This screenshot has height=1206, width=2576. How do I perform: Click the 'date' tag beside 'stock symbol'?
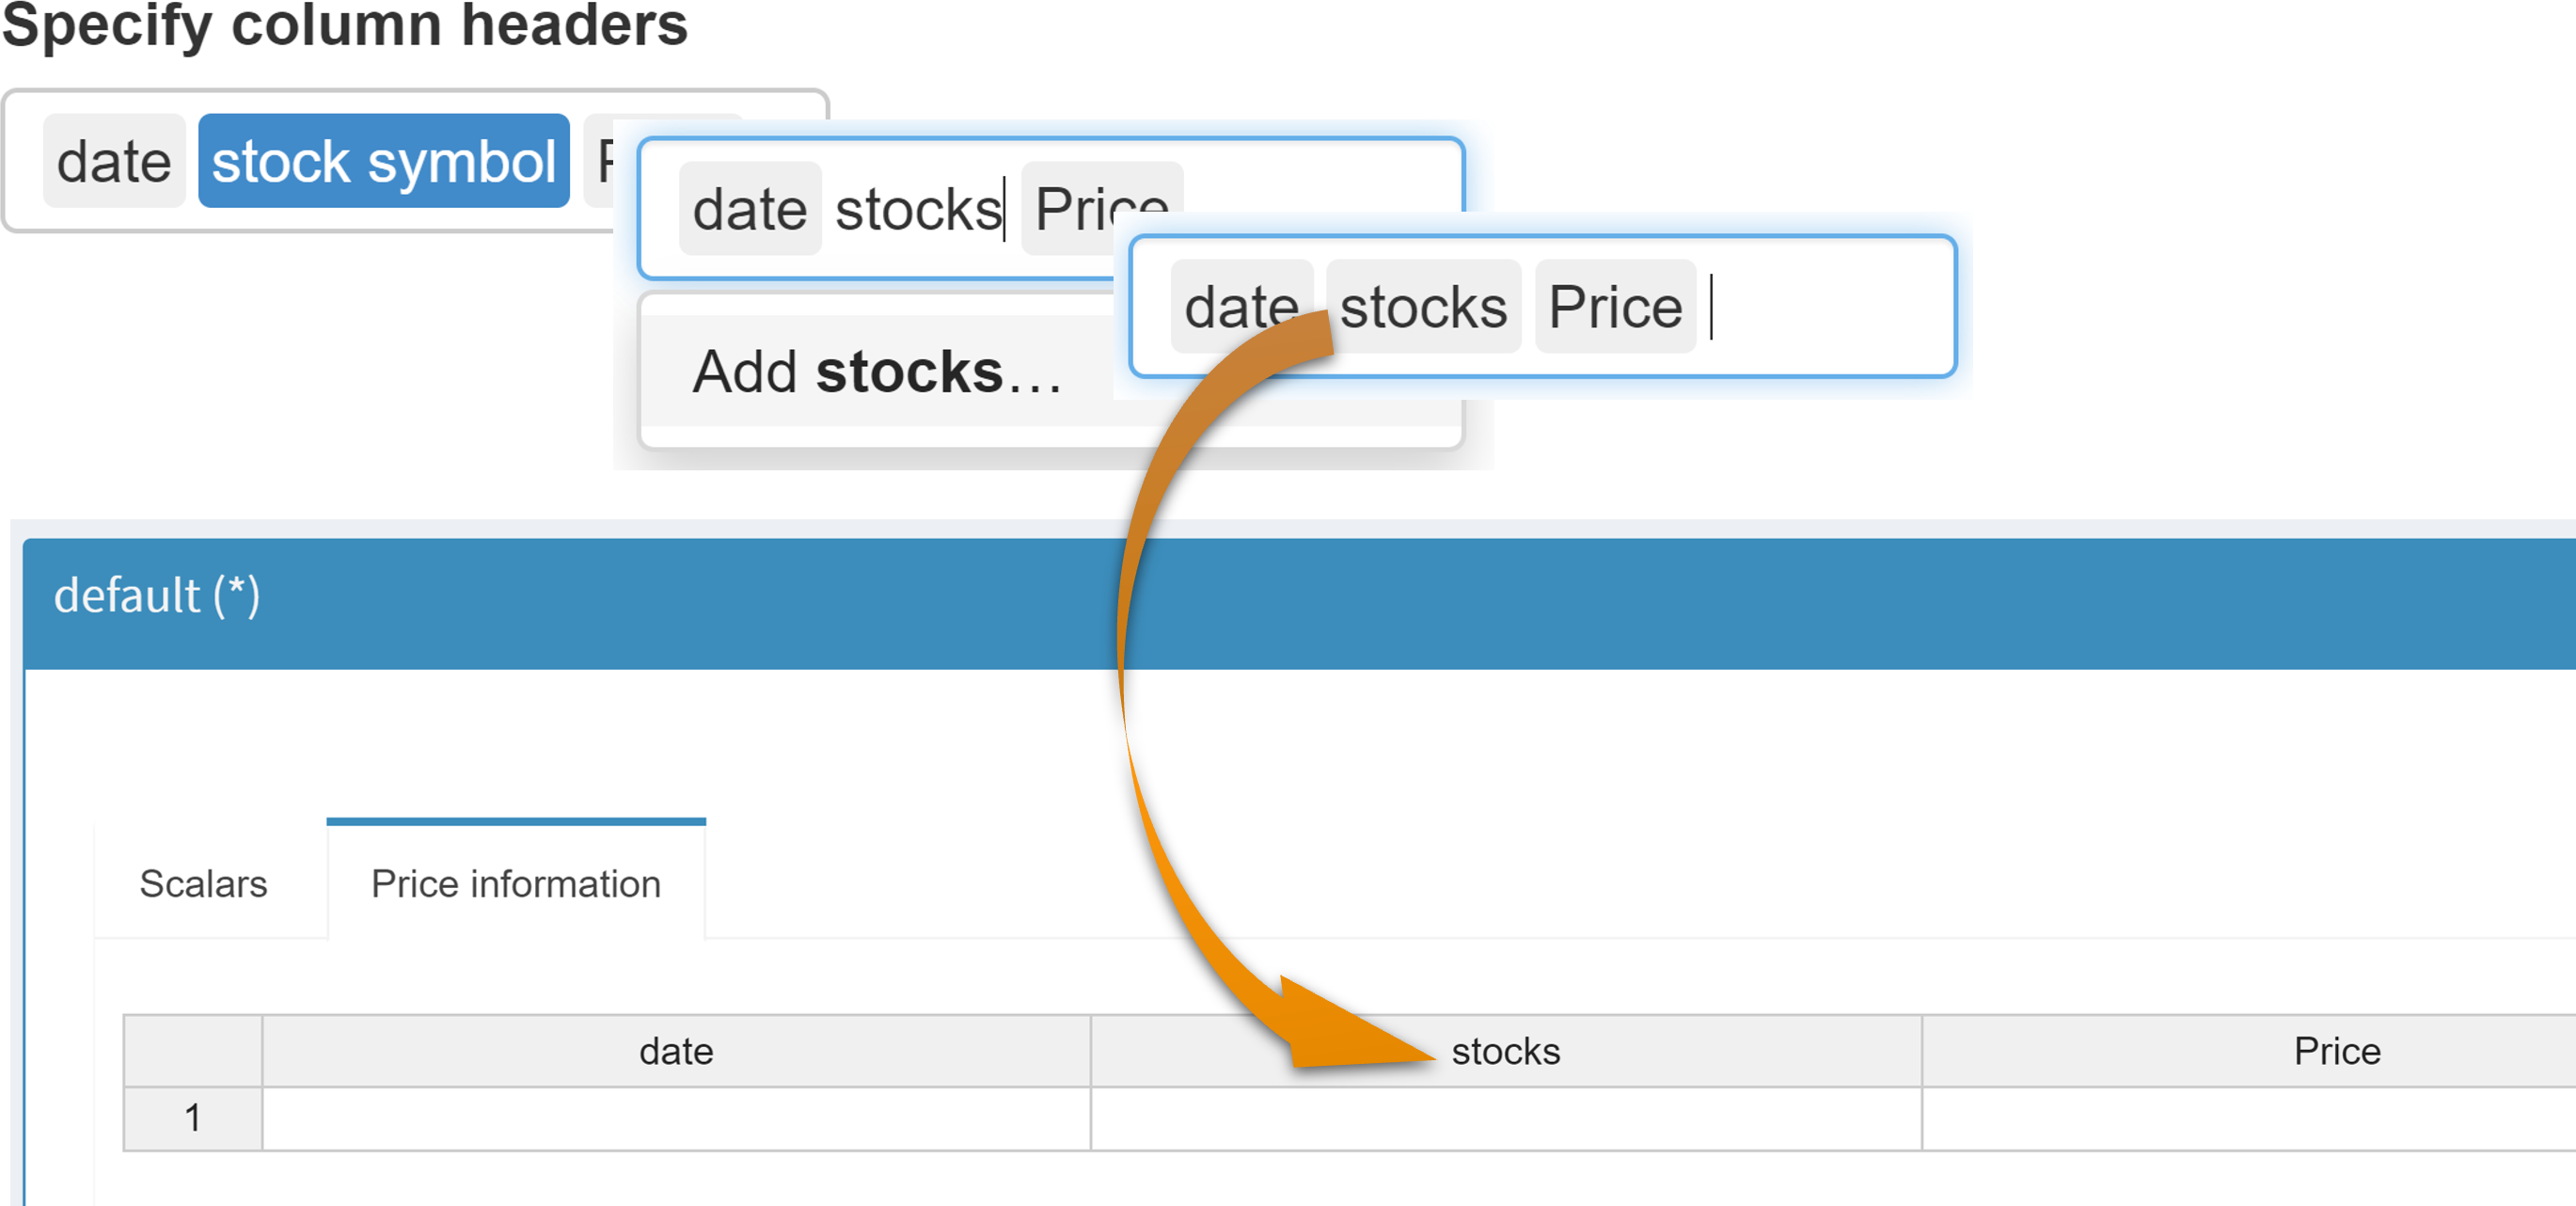114,162
